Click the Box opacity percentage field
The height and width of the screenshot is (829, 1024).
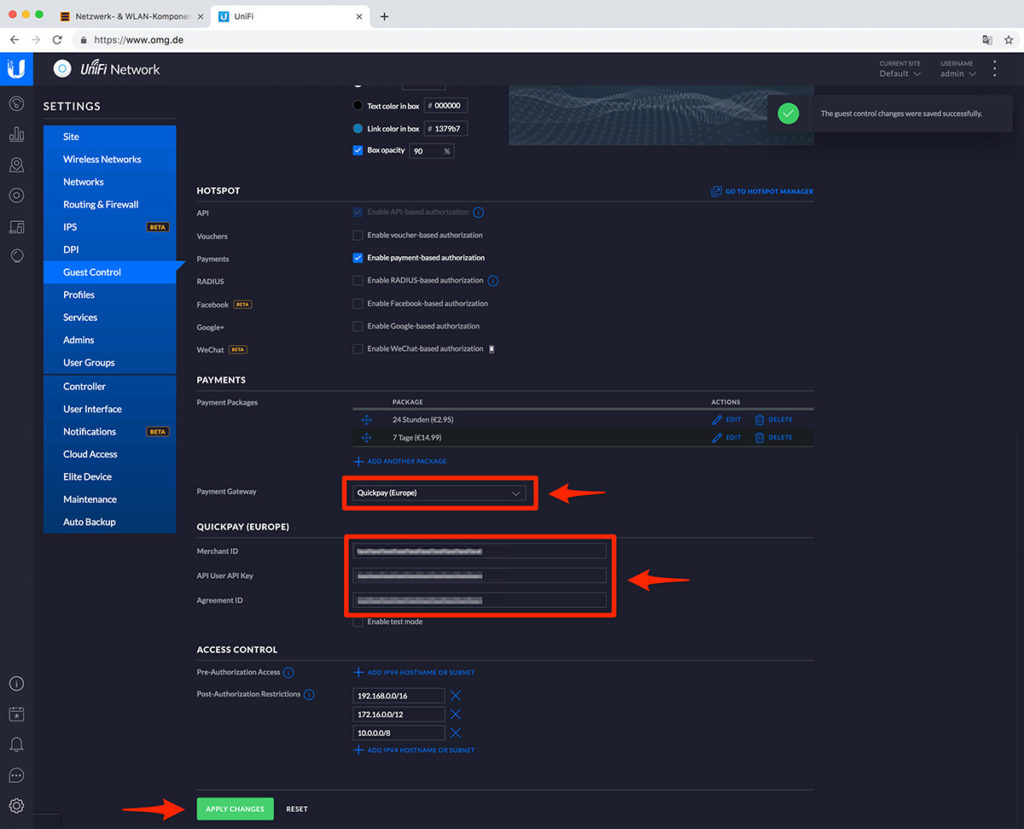click(x=431, y=151)
